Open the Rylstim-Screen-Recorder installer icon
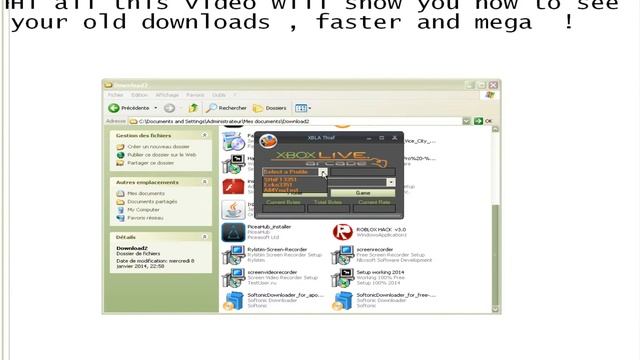This screenshot has height=360, width=640. pyautogui.click(x=233, y=255)
